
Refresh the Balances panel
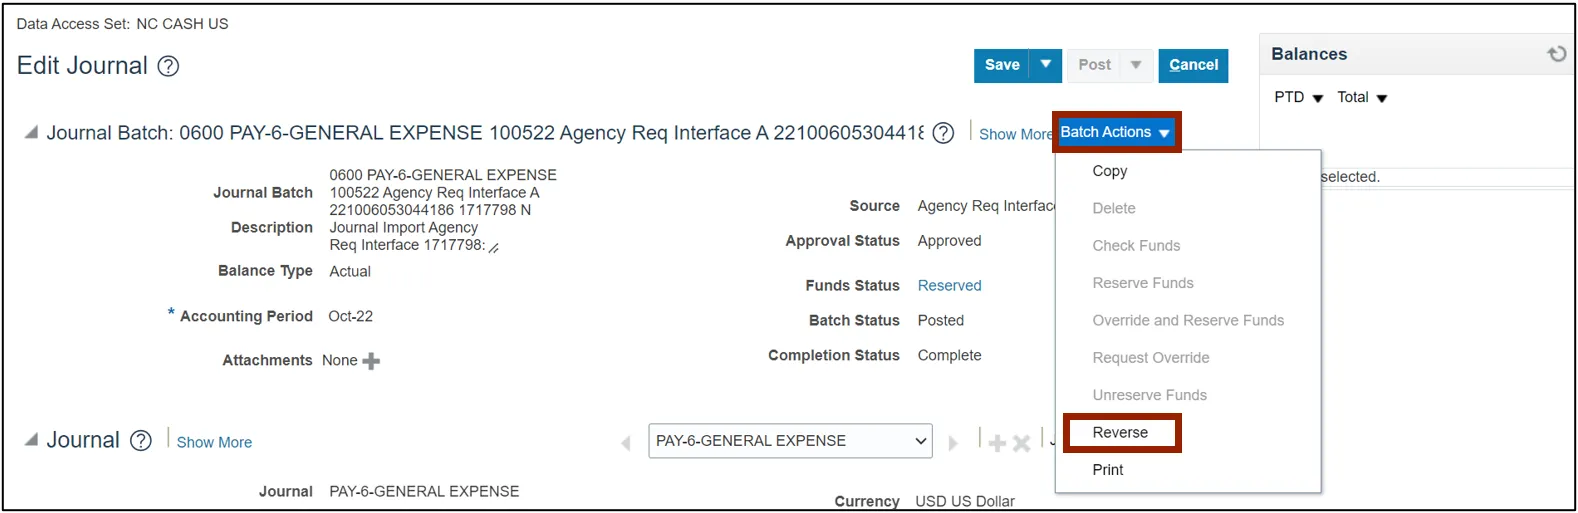[1556, 54]
